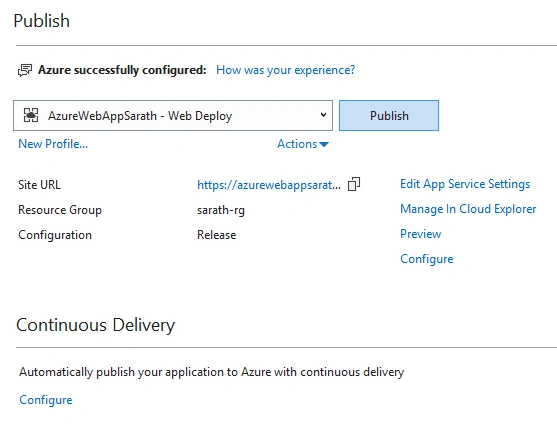
Task: Click the Automatically publish your application description
Action: pos(212,372)
